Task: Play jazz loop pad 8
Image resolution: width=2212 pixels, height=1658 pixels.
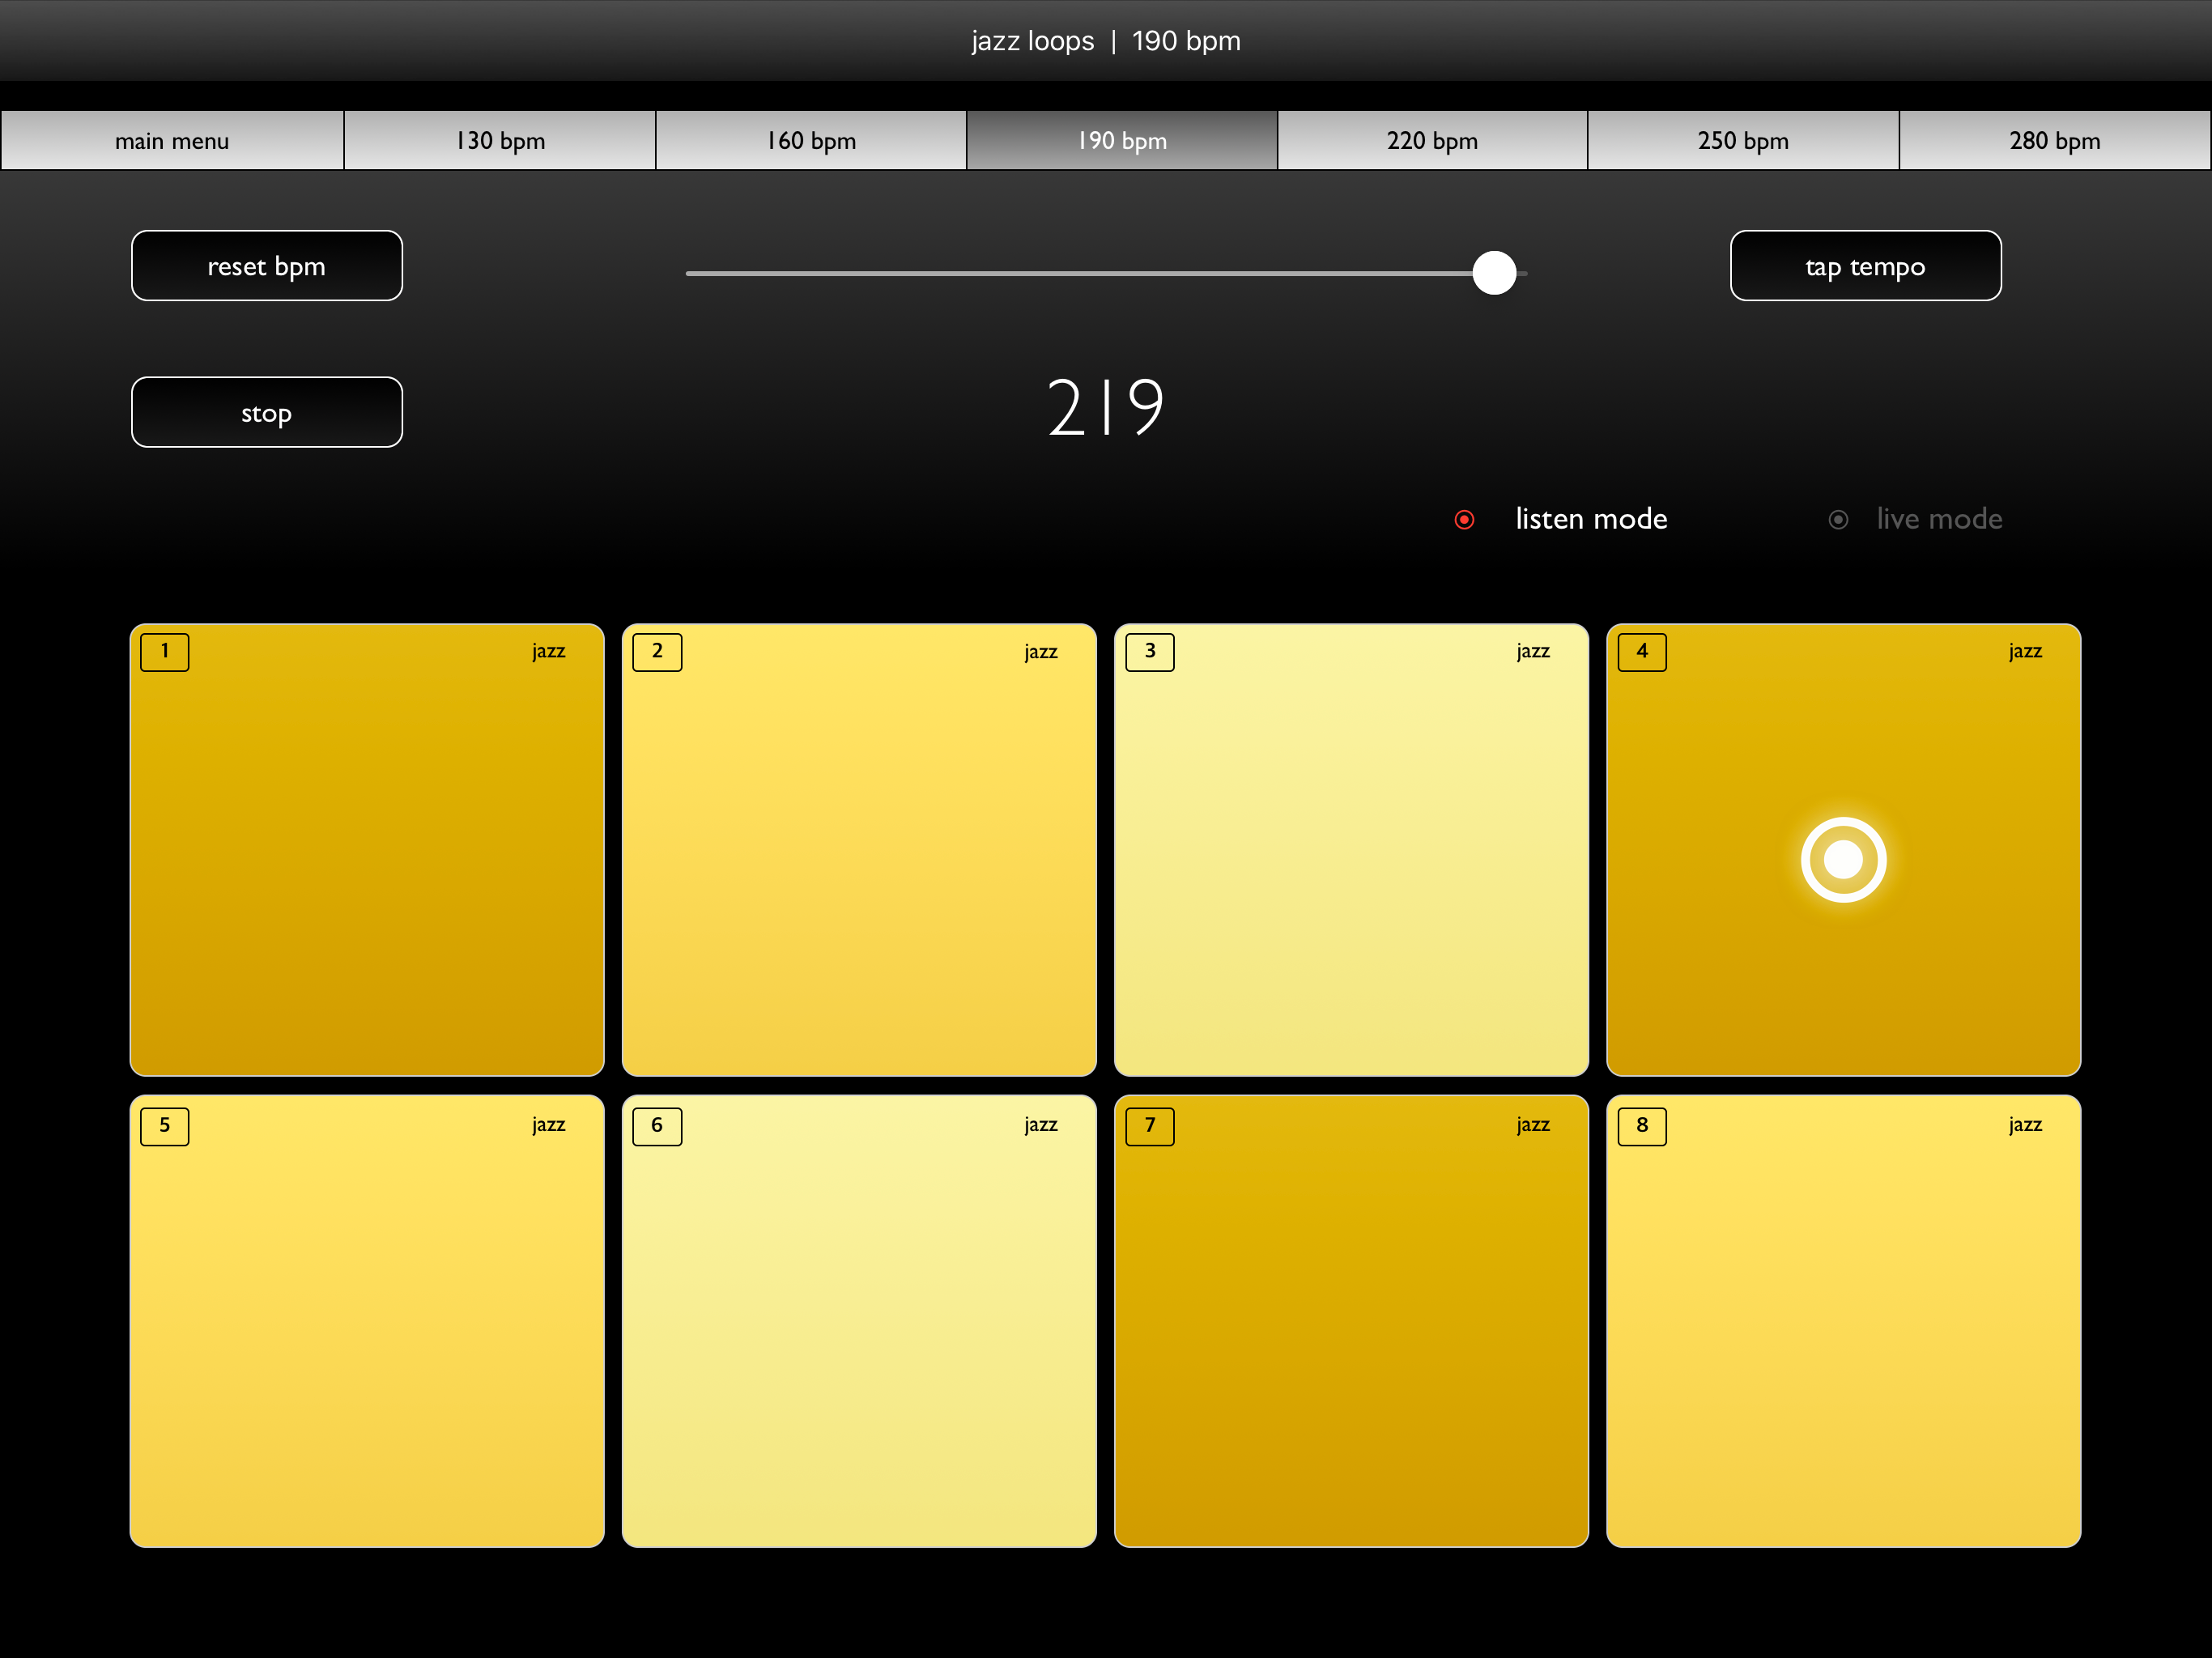Action: click(1842, 1320)
